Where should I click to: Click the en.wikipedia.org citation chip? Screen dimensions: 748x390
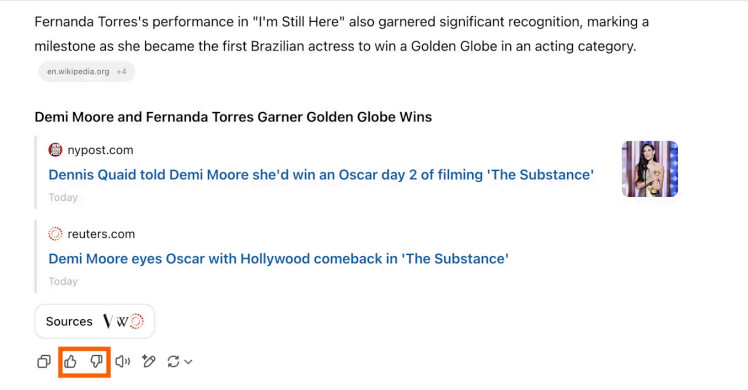pos(78,72)
